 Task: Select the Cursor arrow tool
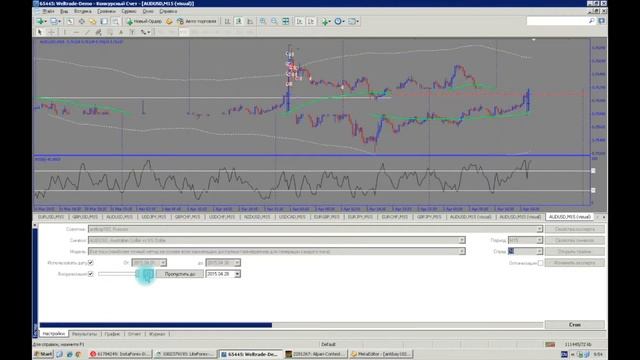click(40, 32)
